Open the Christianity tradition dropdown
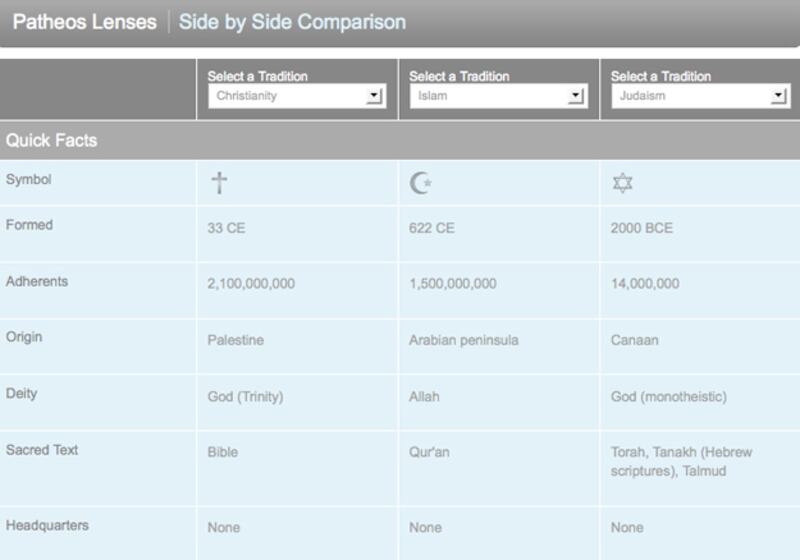Viewport: 800px width, 560px height. point(297,95)
